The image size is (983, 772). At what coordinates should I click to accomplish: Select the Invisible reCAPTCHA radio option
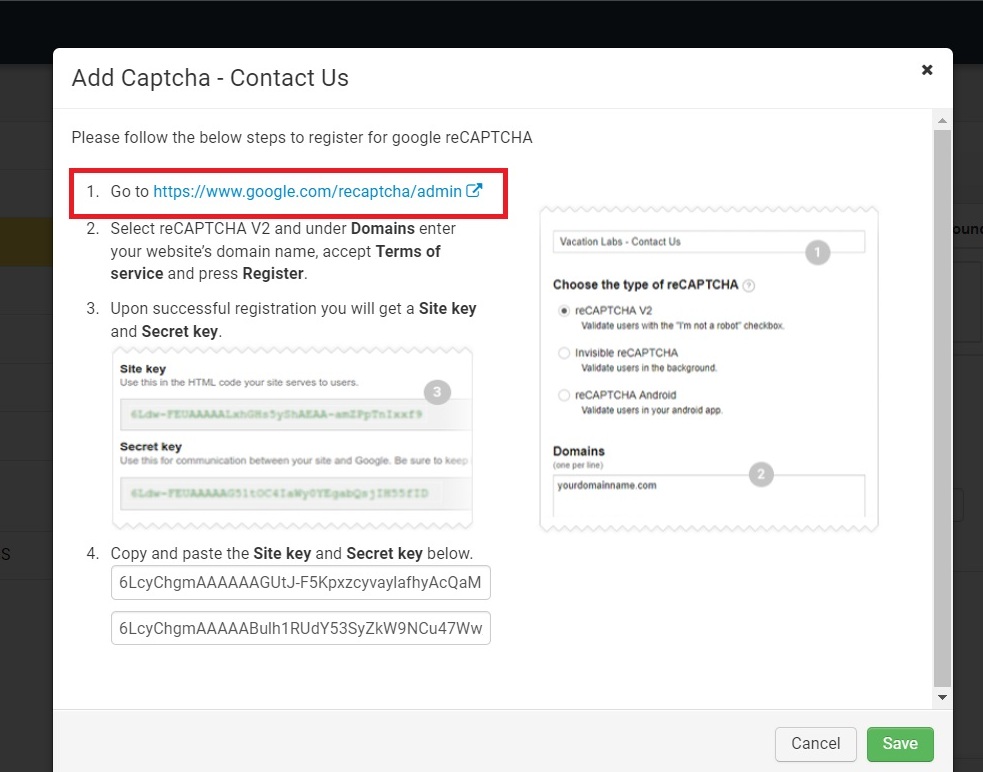point(565,353)
